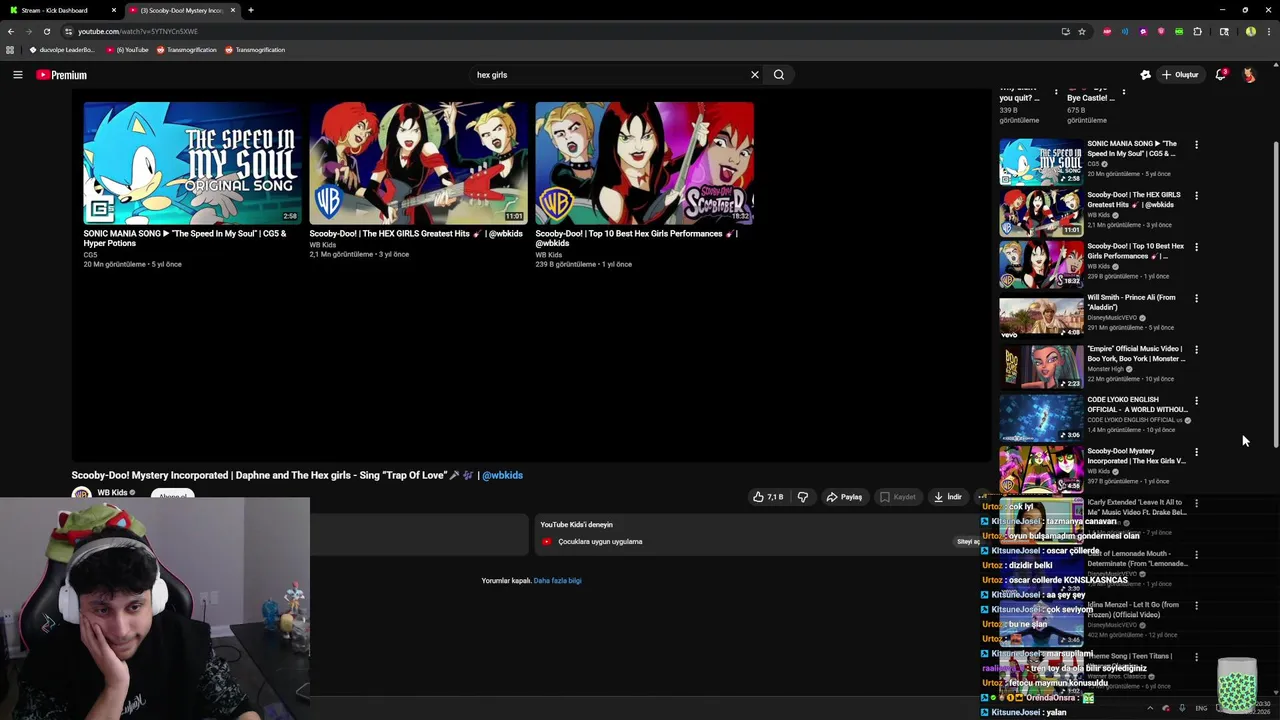Open Chrome profile avatar

(x=1250, y=31)
